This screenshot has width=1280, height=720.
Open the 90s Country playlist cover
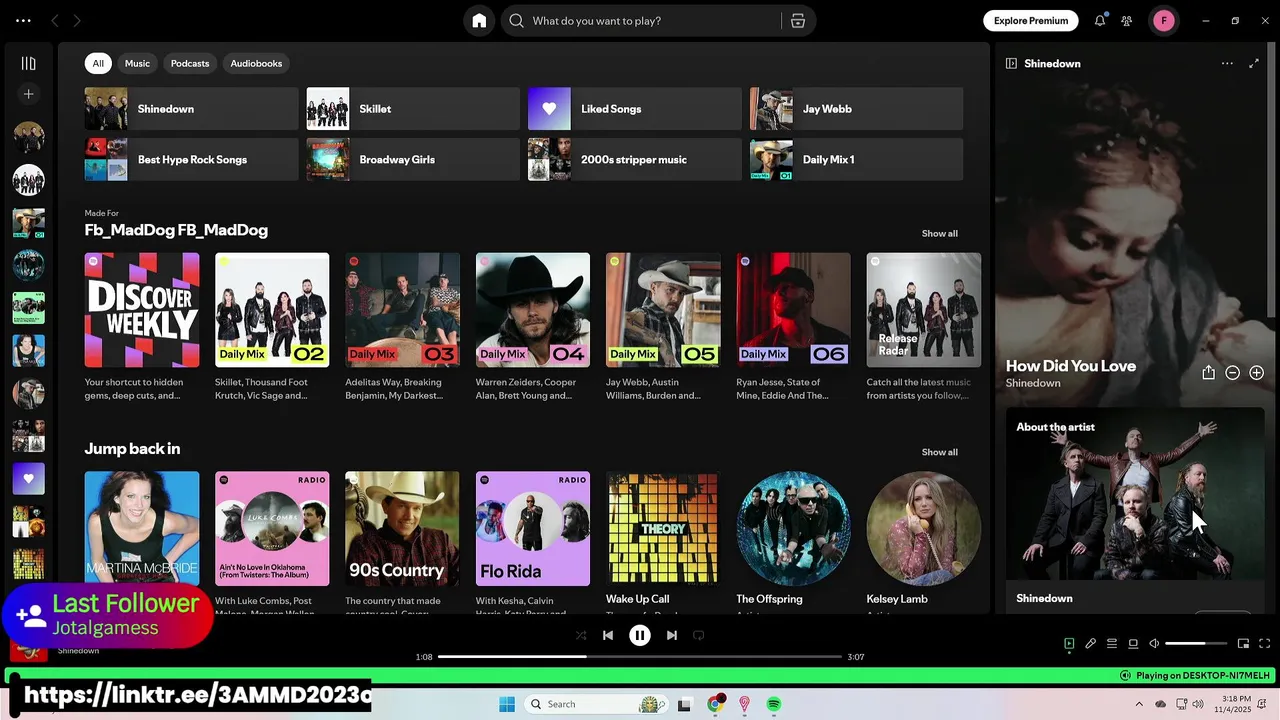[402, 529]
